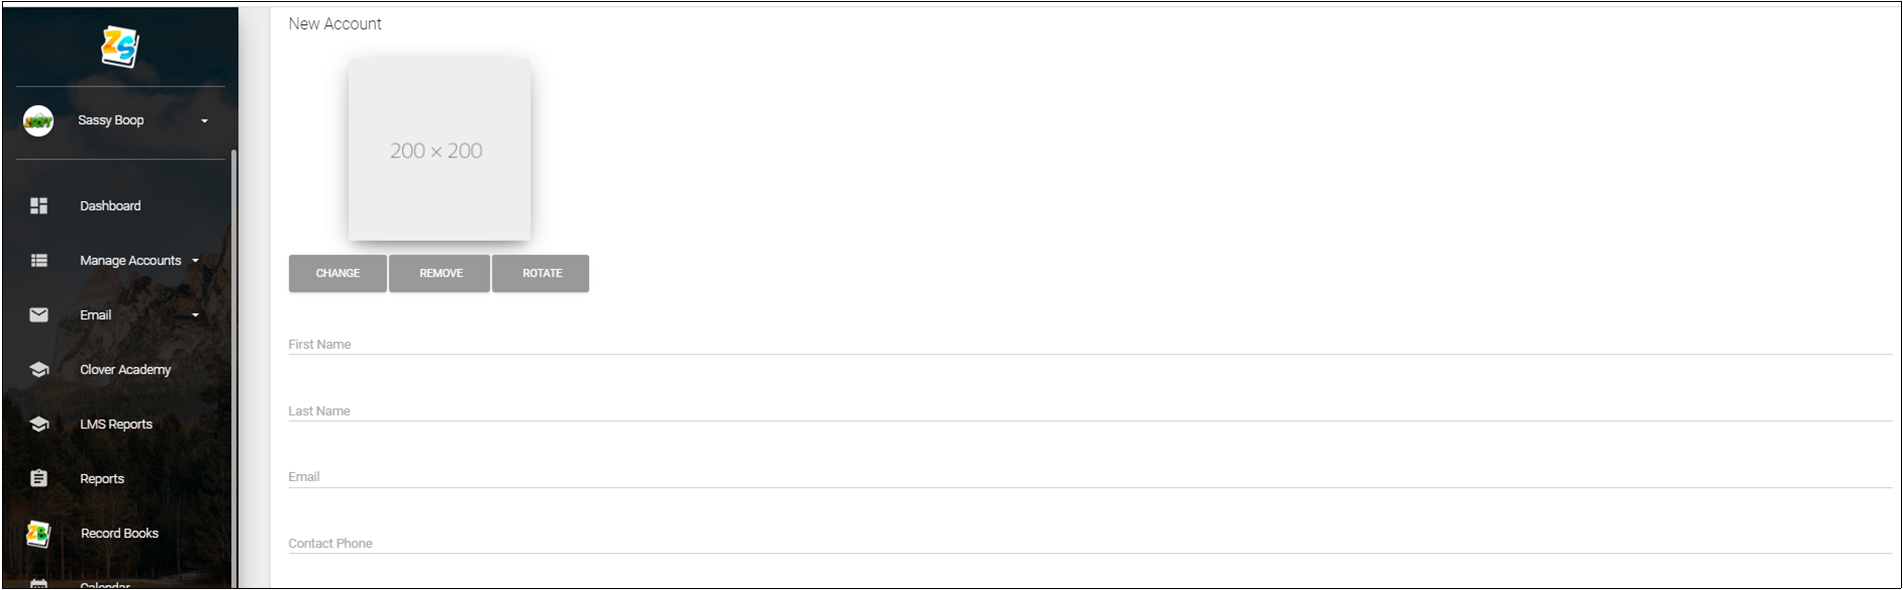Click the CHANGE photo button
Viewport: 1903px width, 590px height.
pyautogui.click(x=338, y=273)
